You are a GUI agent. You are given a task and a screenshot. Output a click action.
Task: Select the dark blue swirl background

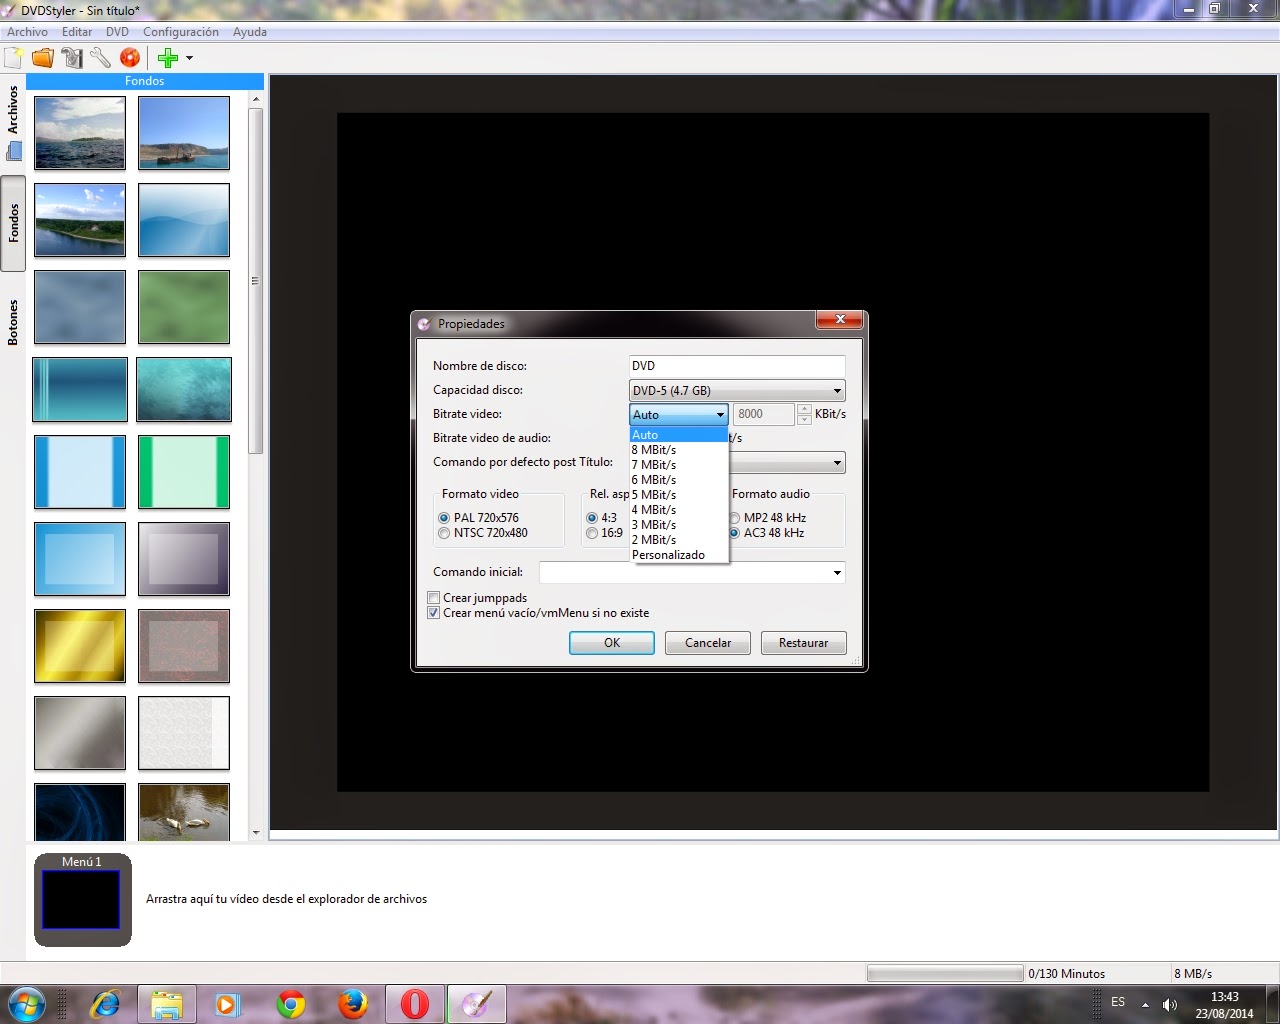point(80,812)
